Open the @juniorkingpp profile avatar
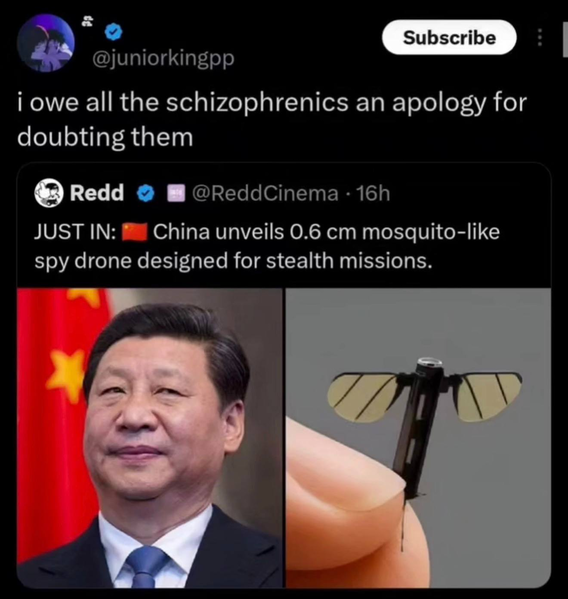The width and height of the screenshot is (568, 599). [x=46, y=43]
